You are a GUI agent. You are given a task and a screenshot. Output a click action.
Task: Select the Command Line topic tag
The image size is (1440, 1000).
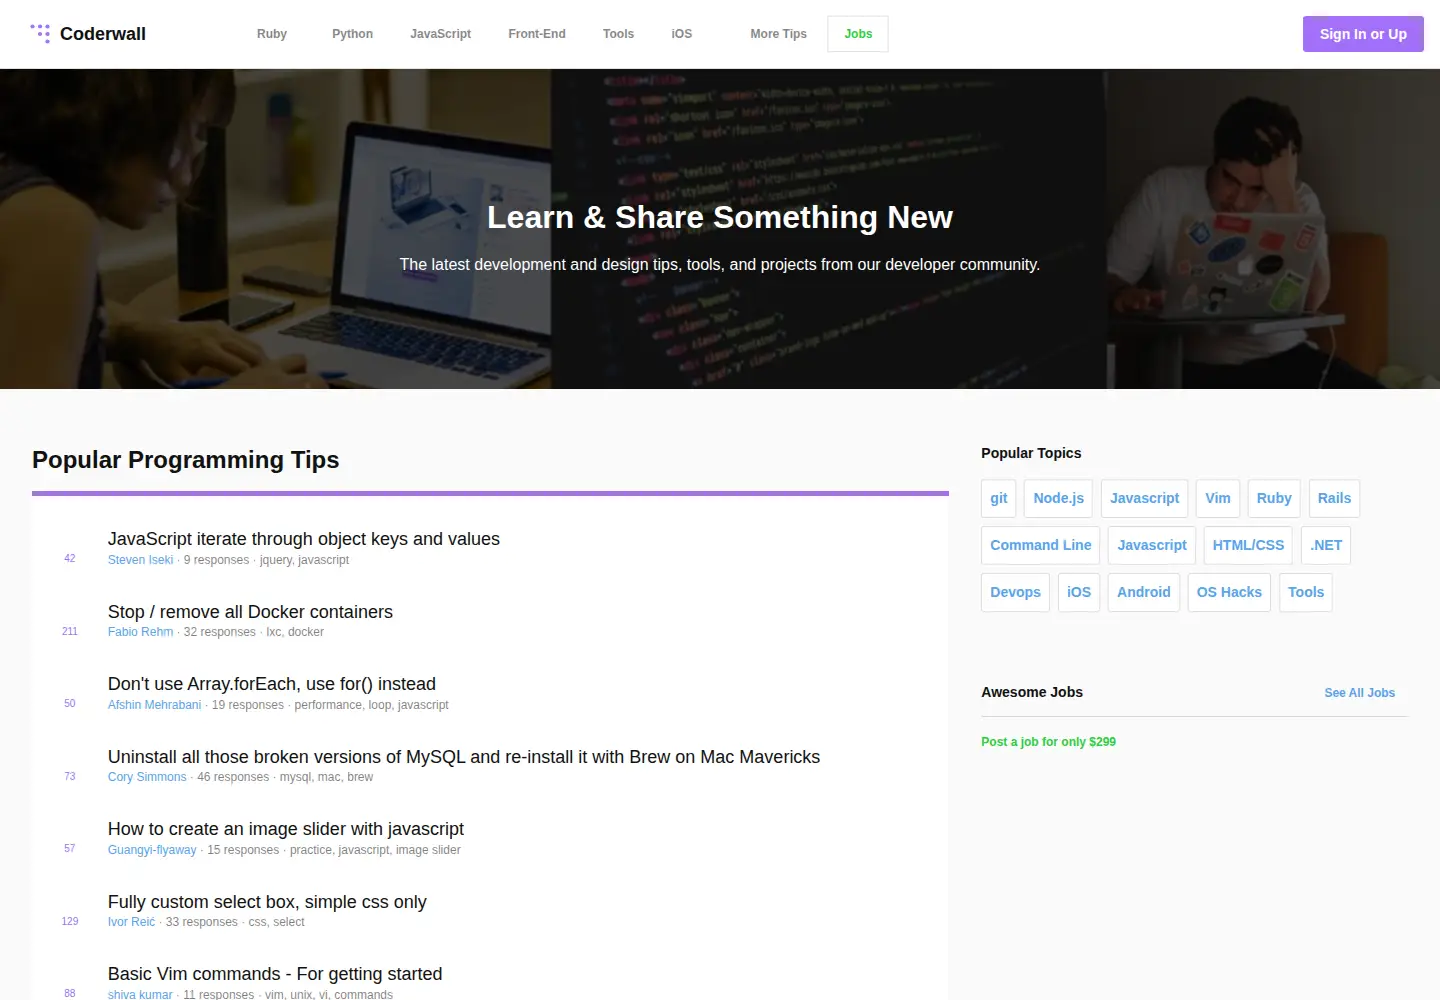[x=1041, y=545]
